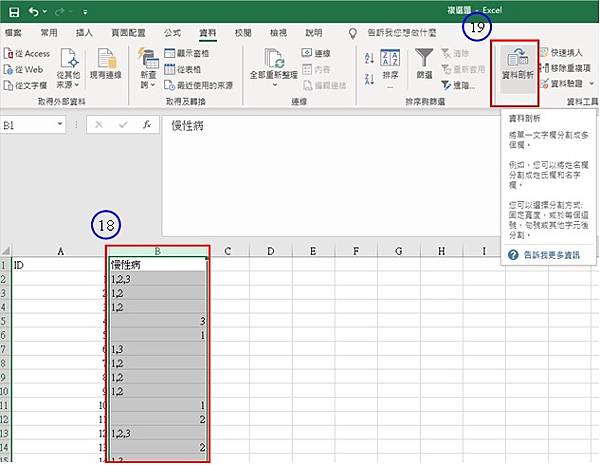Click 連線 (Connections) button
This screenshot has width=600, height=465.
click(316, 53)
